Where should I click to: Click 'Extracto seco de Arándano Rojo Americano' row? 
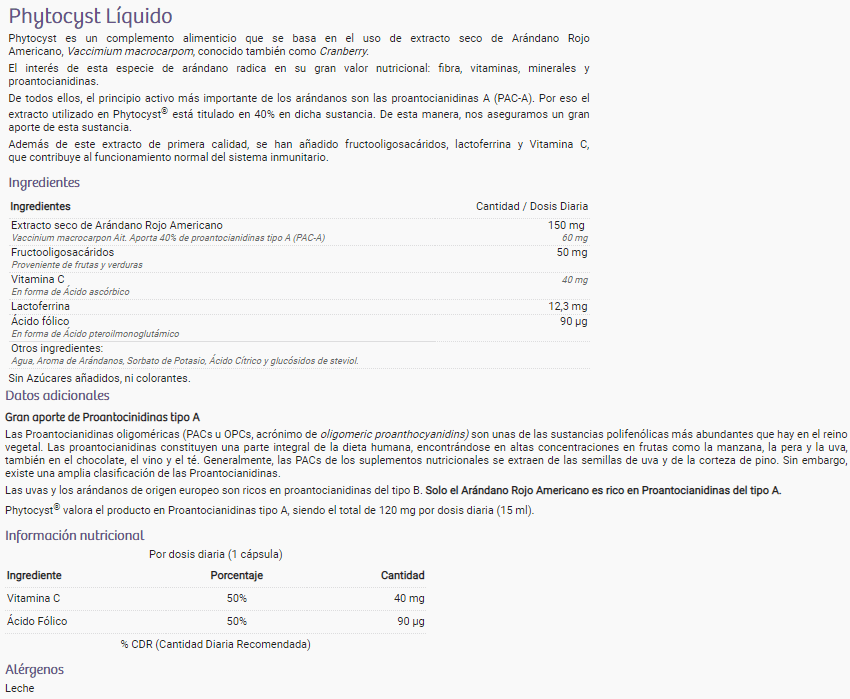299,231
